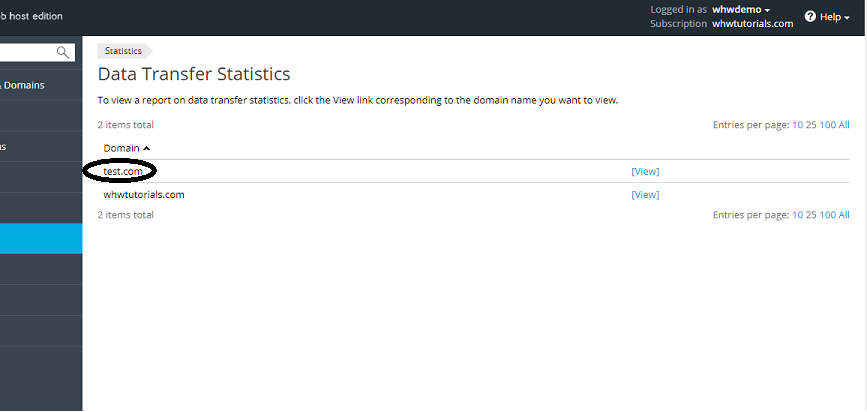Screen dimensions: 867x412
Task: Set top entries per page to 10
Action: tap(797, 125)
